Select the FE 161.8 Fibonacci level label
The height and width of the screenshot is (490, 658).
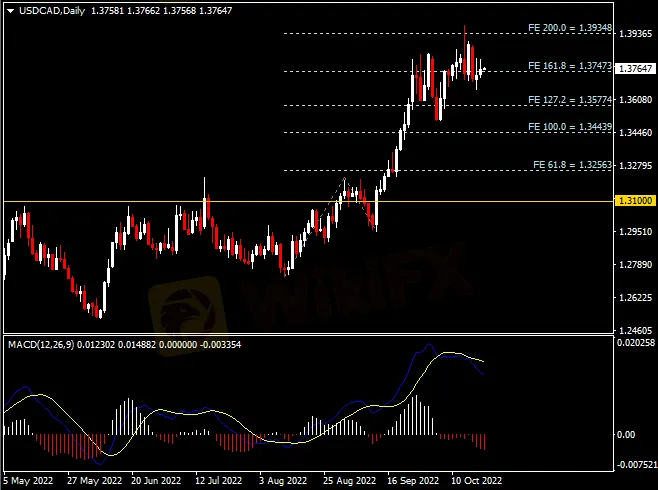[569, 65]
